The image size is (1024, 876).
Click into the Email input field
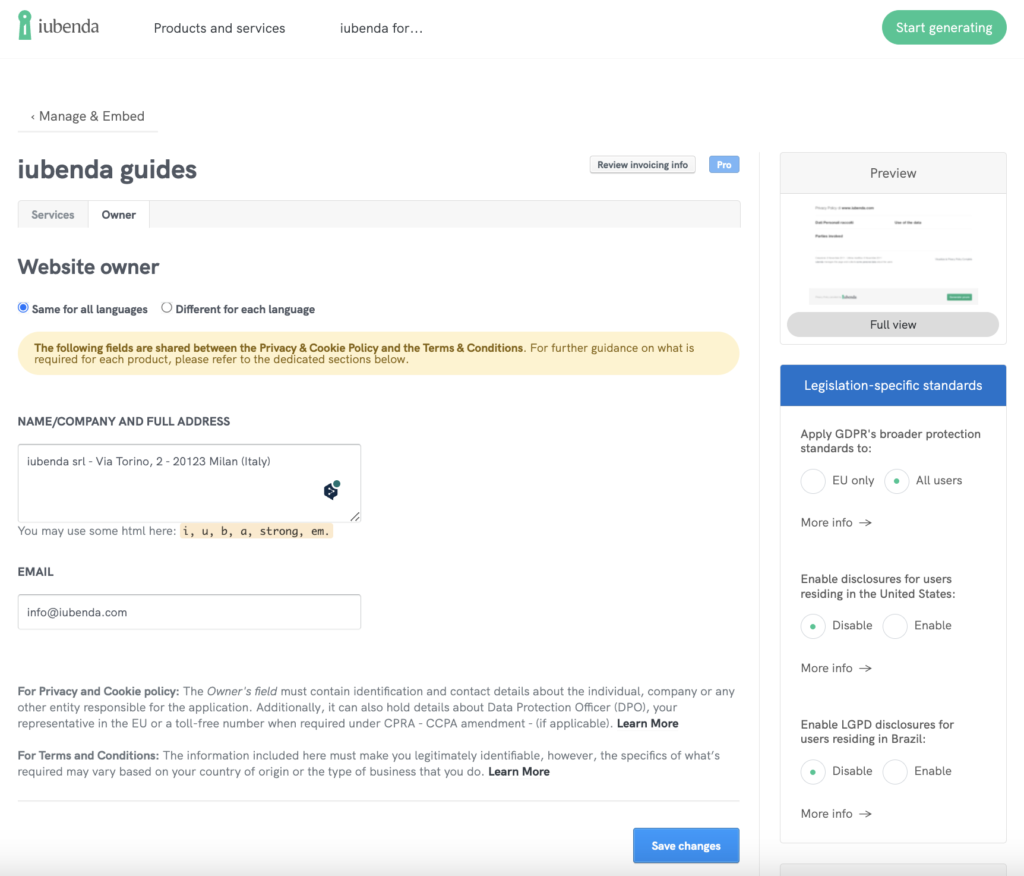189,612
